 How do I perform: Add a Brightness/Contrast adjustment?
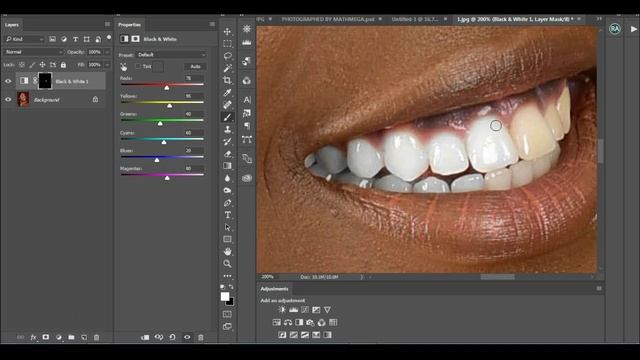tap(282, 310)
